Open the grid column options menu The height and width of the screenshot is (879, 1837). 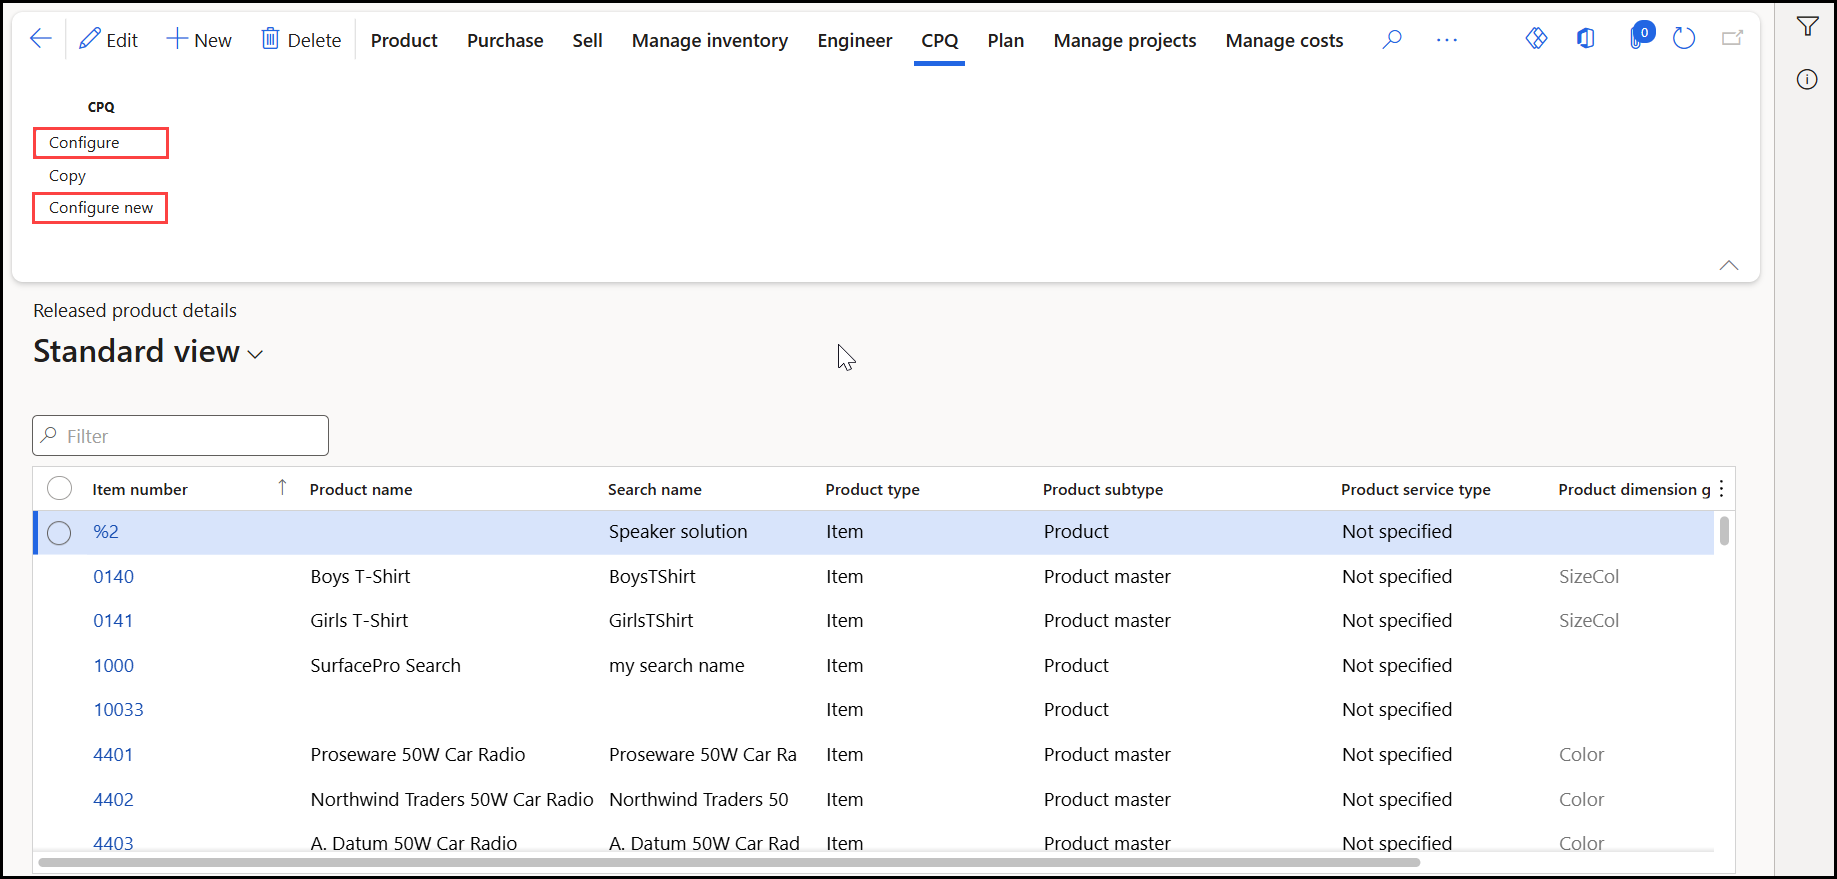pos(1721,489)
